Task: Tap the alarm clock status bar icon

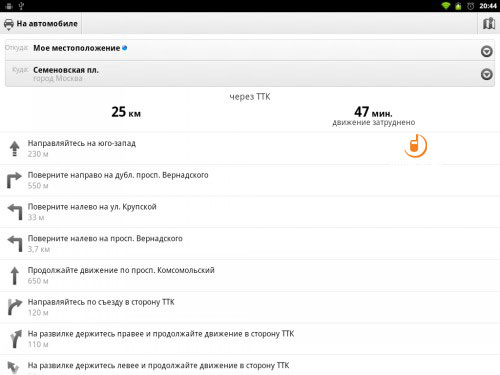Action: pyautogui.click(x=470, y=6)
